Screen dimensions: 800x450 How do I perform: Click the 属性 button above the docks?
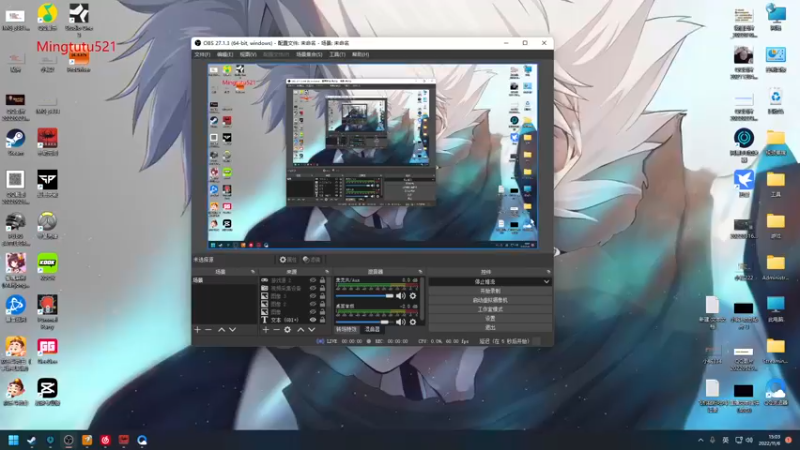click(x=288, y=260)
